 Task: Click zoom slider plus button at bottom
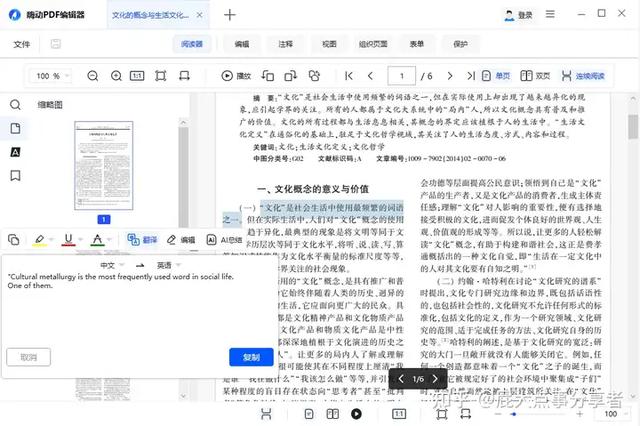click(x=579, y=414)
